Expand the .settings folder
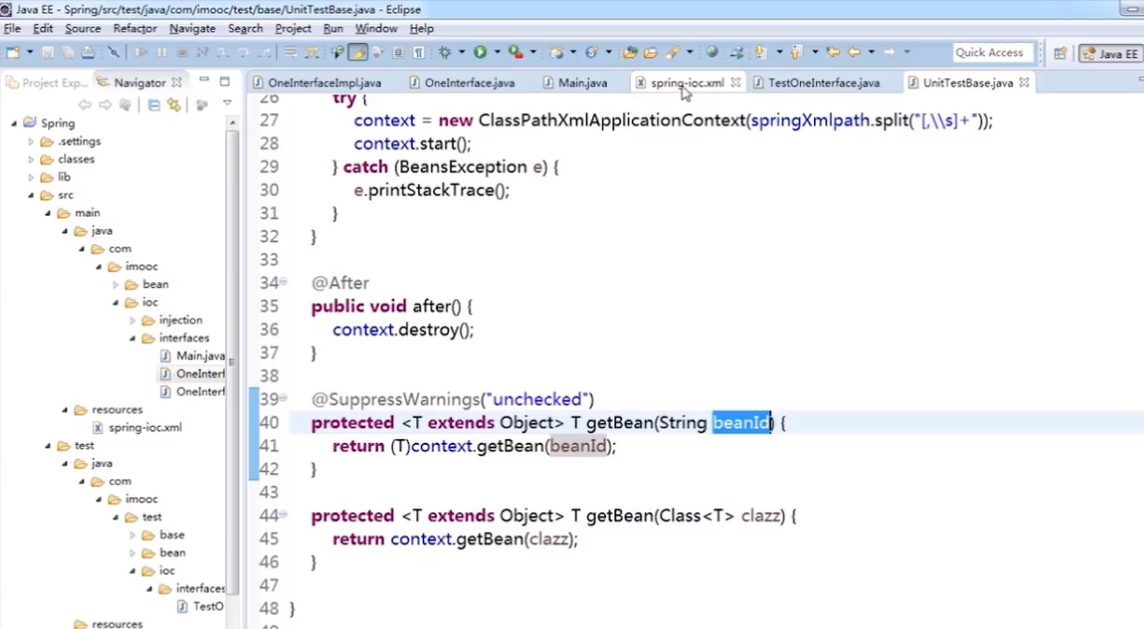This screenshot has width=1144, height=629. pos(31,142)
